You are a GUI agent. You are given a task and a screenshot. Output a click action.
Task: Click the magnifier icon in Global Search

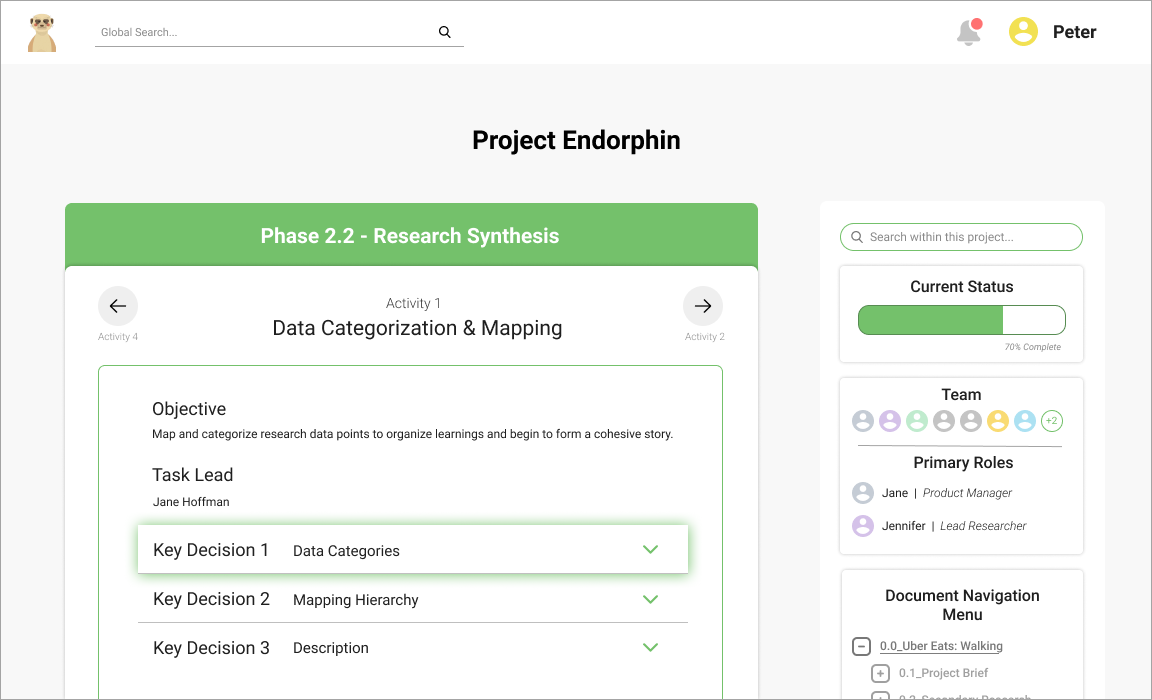pyautogui.click(x=445, y=32)
